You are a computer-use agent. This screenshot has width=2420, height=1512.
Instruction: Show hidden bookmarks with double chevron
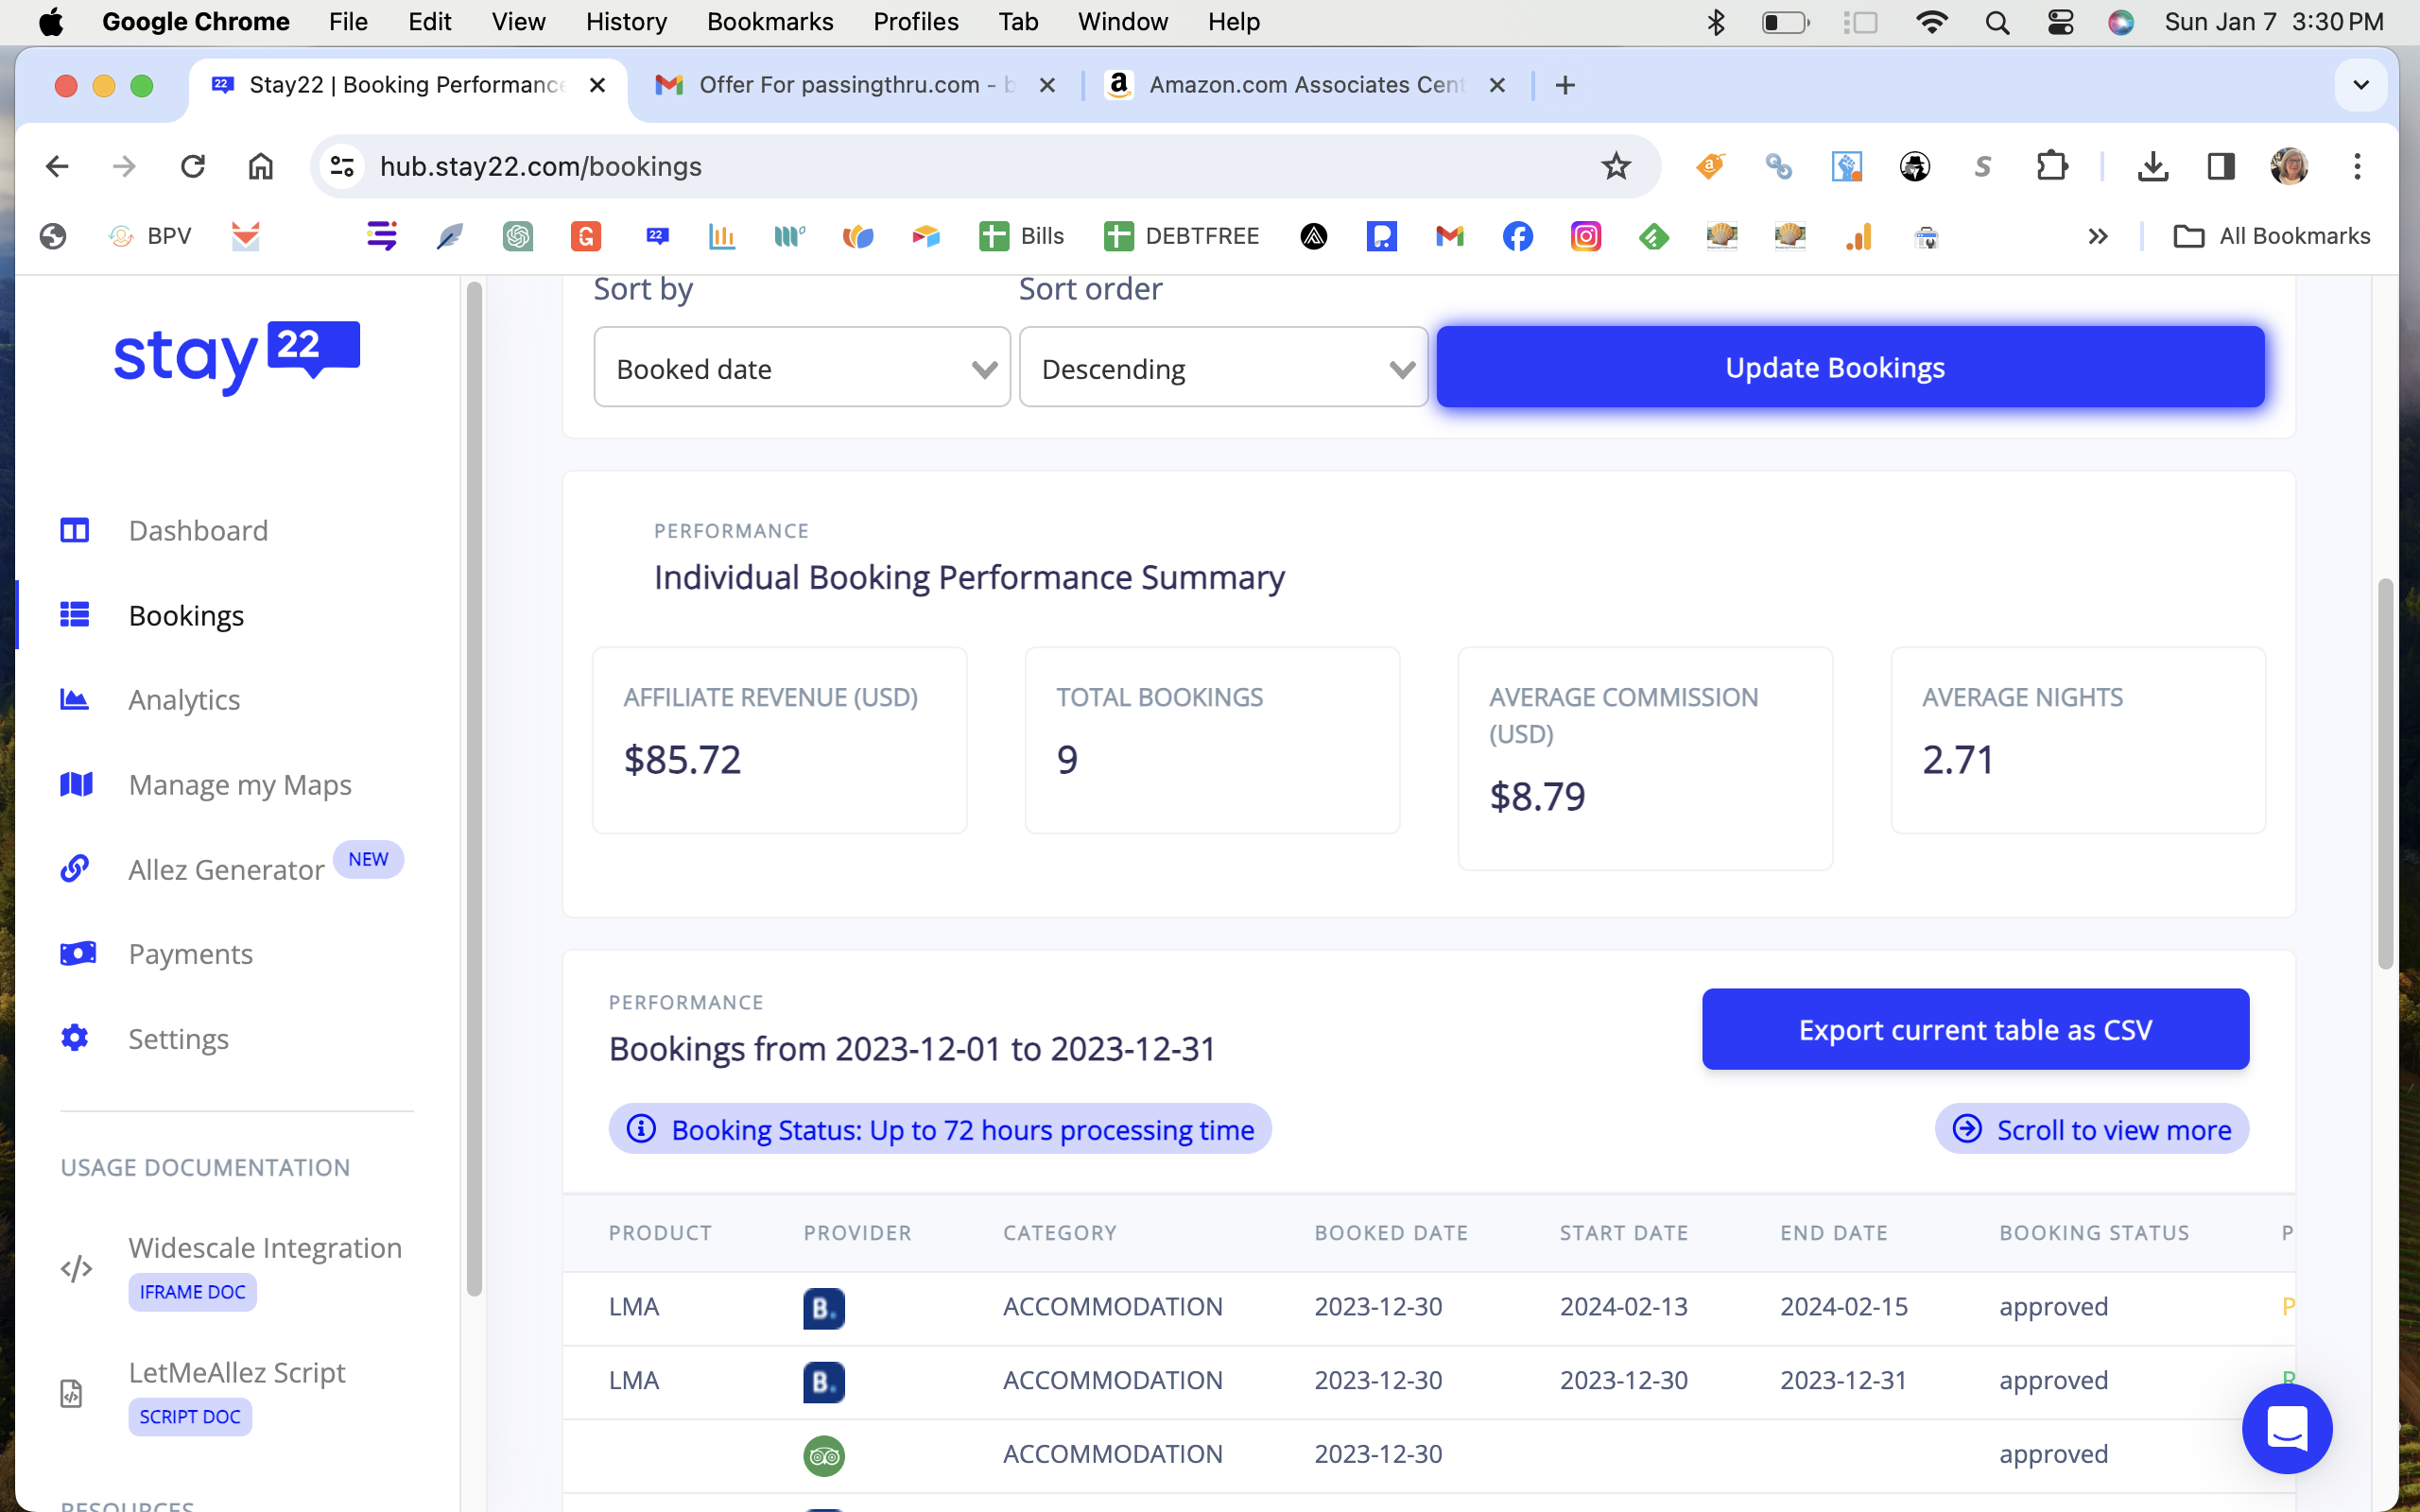click(2097, 236)
